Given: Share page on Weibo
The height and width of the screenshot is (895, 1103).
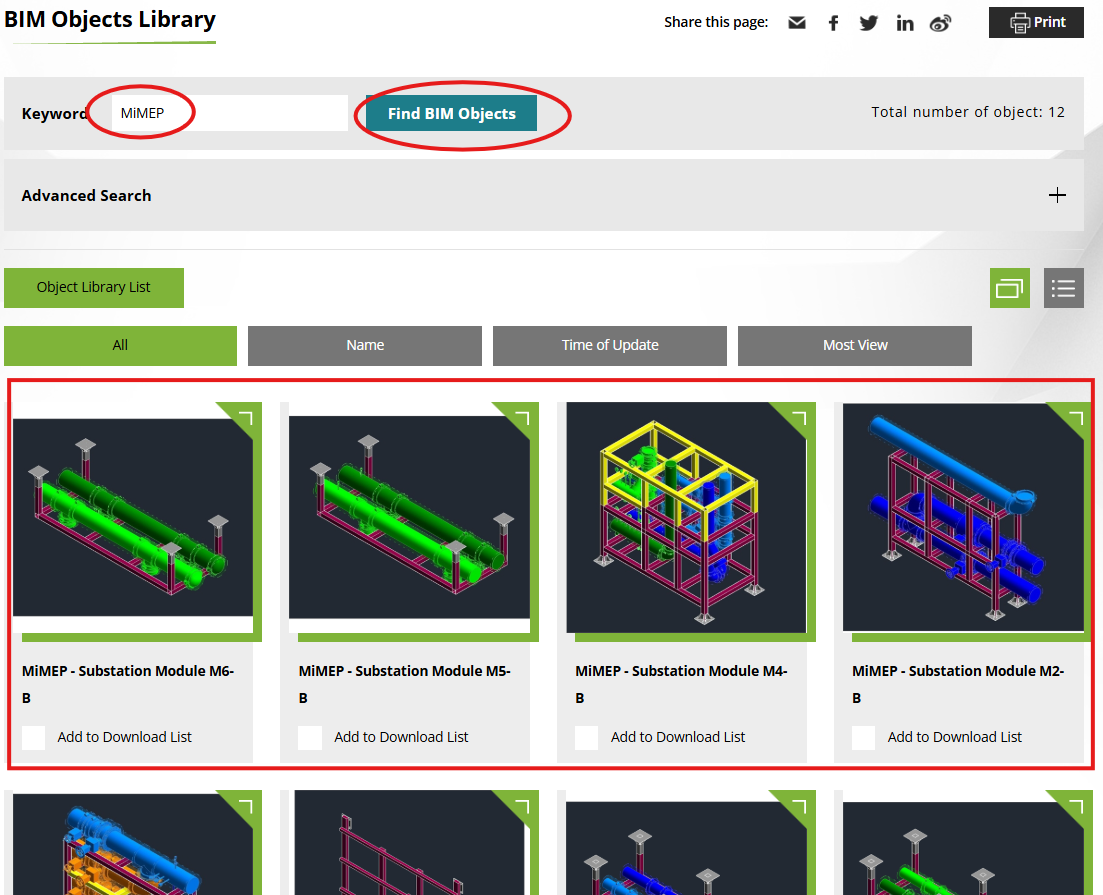Looking at the screenshot, I should (941, 23).
